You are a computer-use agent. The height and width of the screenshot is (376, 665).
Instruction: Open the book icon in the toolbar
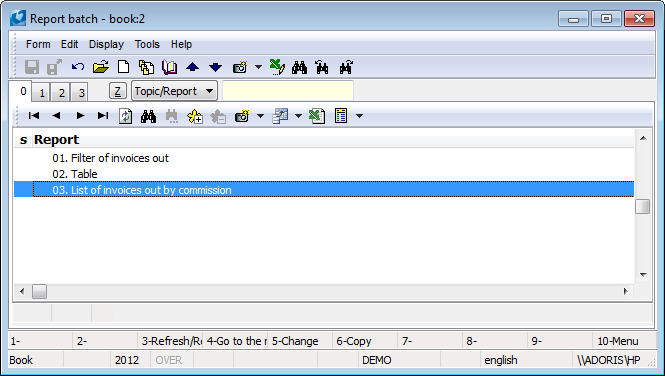tap(169, 67)
